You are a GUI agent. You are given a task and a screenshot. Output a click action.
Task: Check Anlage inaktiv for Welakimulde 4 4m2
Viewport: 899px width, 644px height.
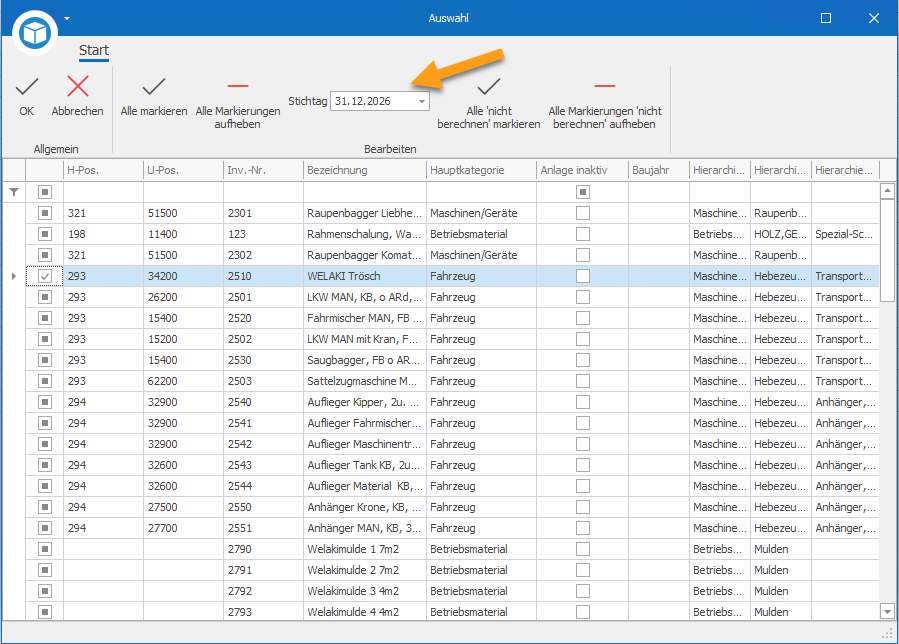(x=583, y=612)
